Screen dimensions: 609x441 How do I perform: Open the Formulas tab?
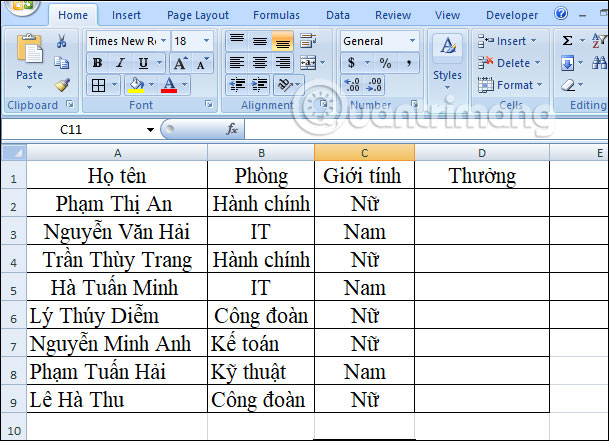click(276, 15)
